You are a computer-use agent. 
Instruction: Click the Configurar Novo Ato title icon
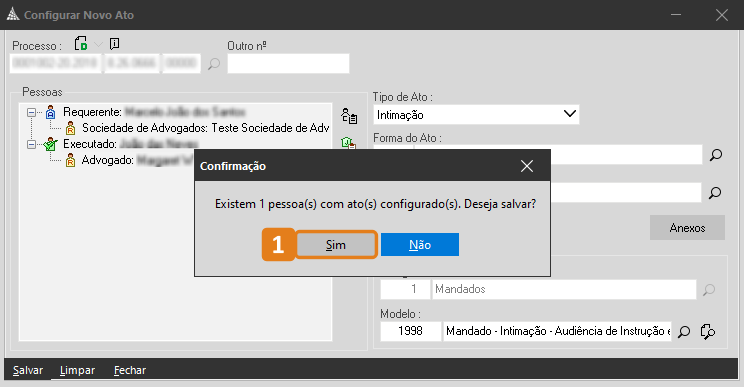[13, 15]
